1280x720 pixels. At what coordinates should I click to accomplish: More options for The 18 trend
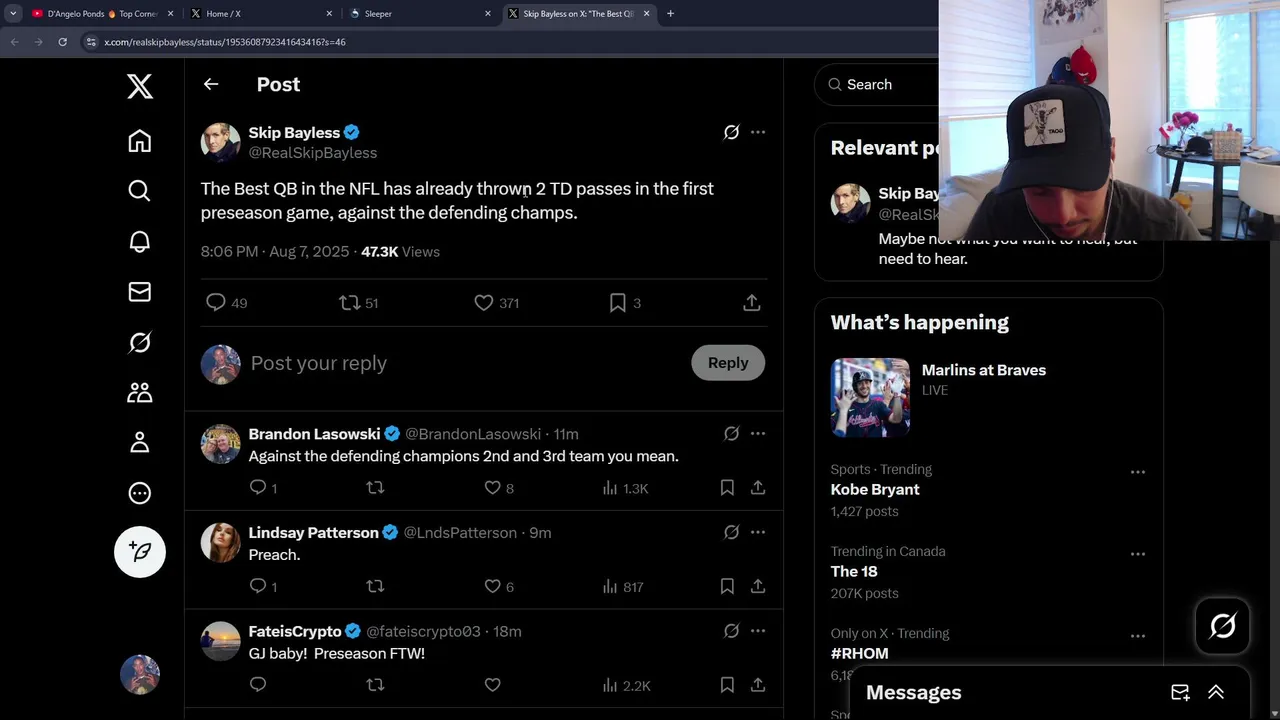click(1138, 553)
